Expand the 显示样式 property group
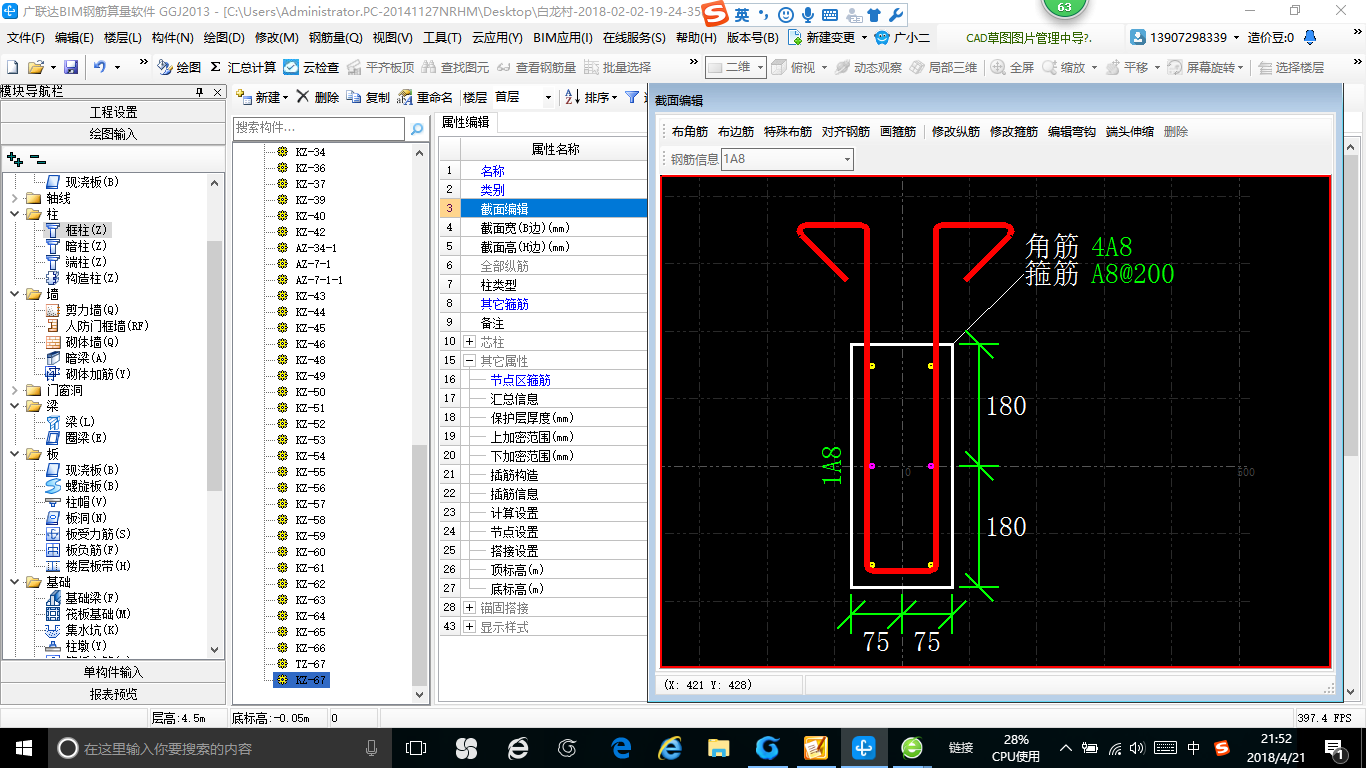The image size is (1366, 768). point(470,627)
